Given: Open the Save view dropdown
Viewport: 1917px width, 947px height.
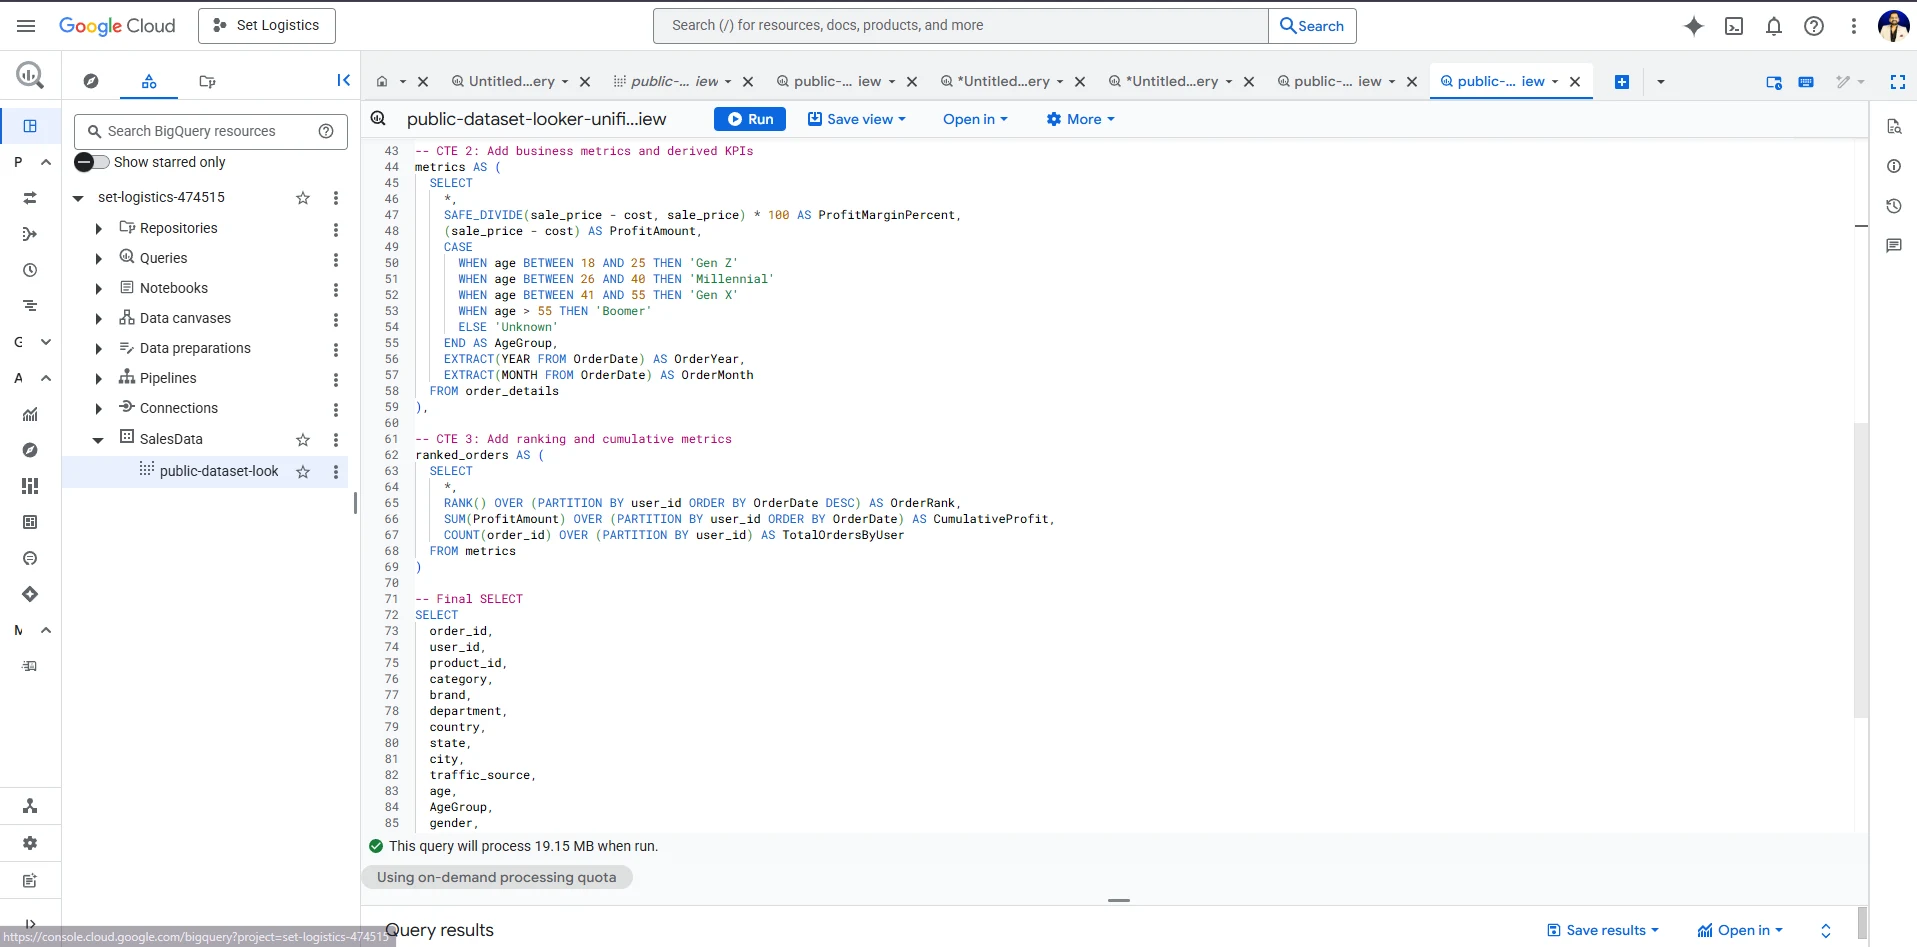Looking at the screenshot, I should [x=857, y=119].
